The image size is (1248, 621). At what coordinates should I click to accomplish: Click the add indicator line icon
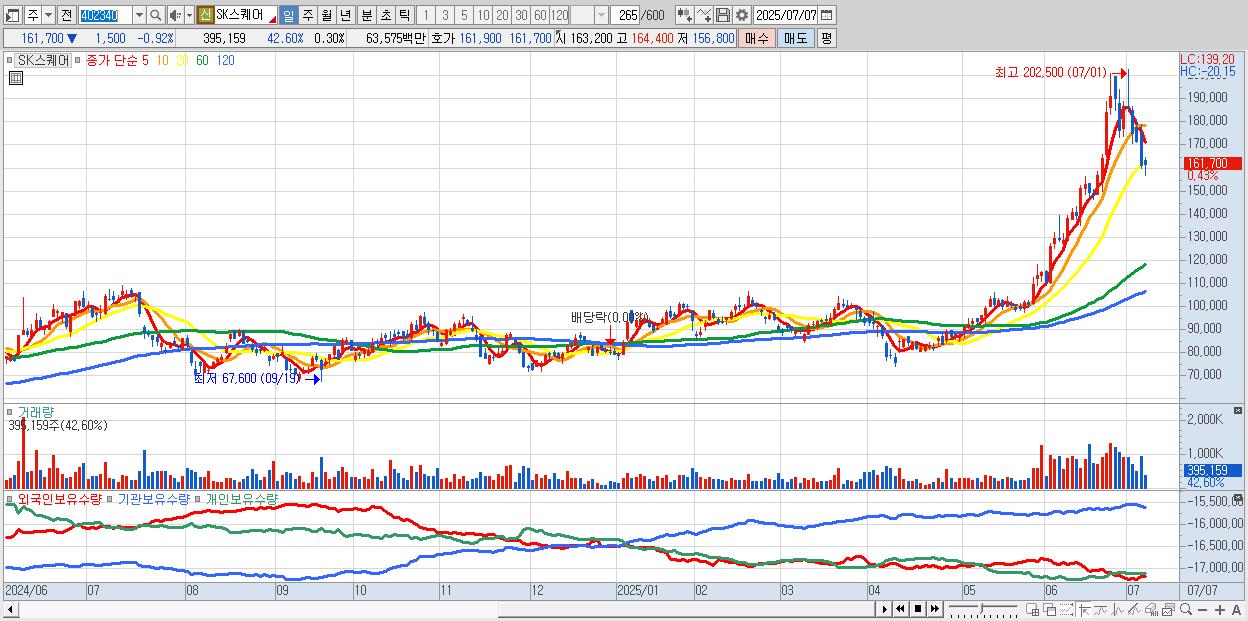pos(704,15)
